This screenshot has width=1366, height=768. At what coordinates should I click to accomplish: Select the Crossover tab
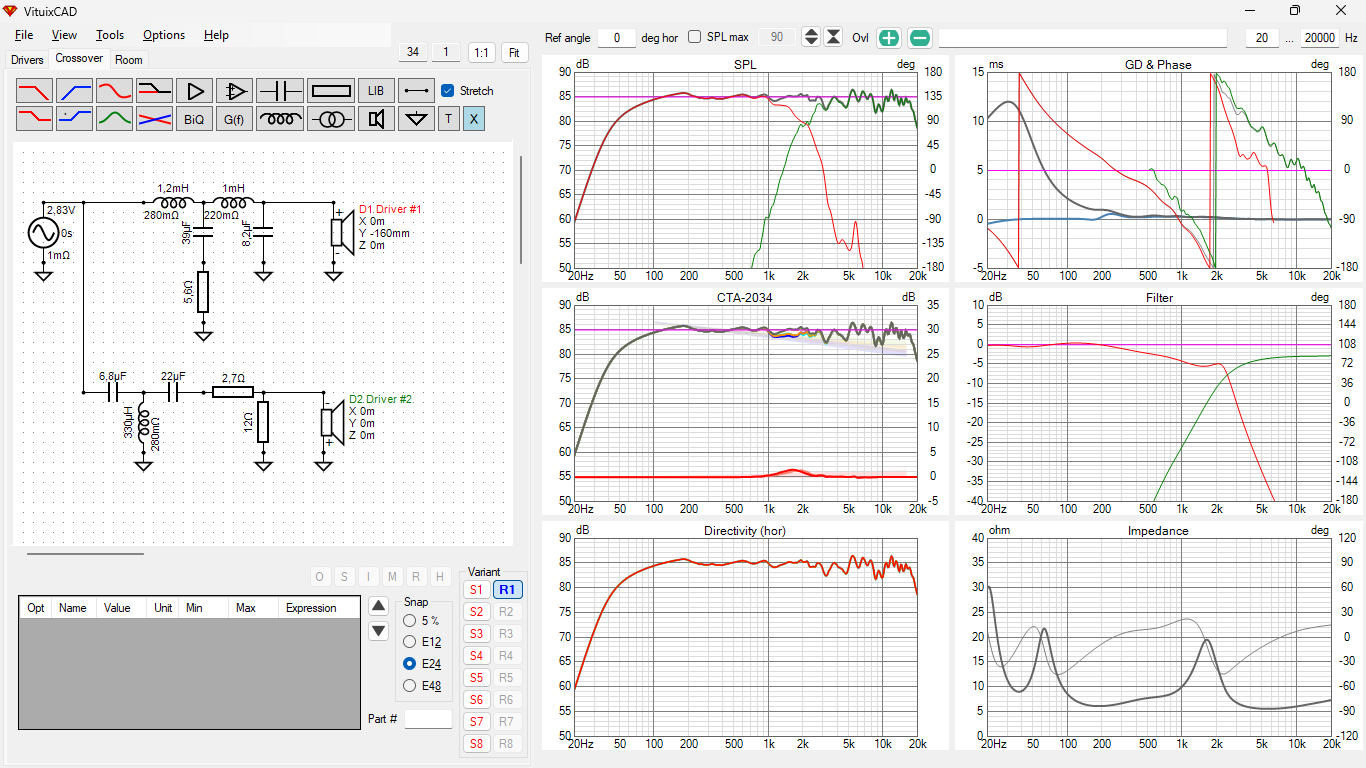pyautogui.click(x=79, y=58)
